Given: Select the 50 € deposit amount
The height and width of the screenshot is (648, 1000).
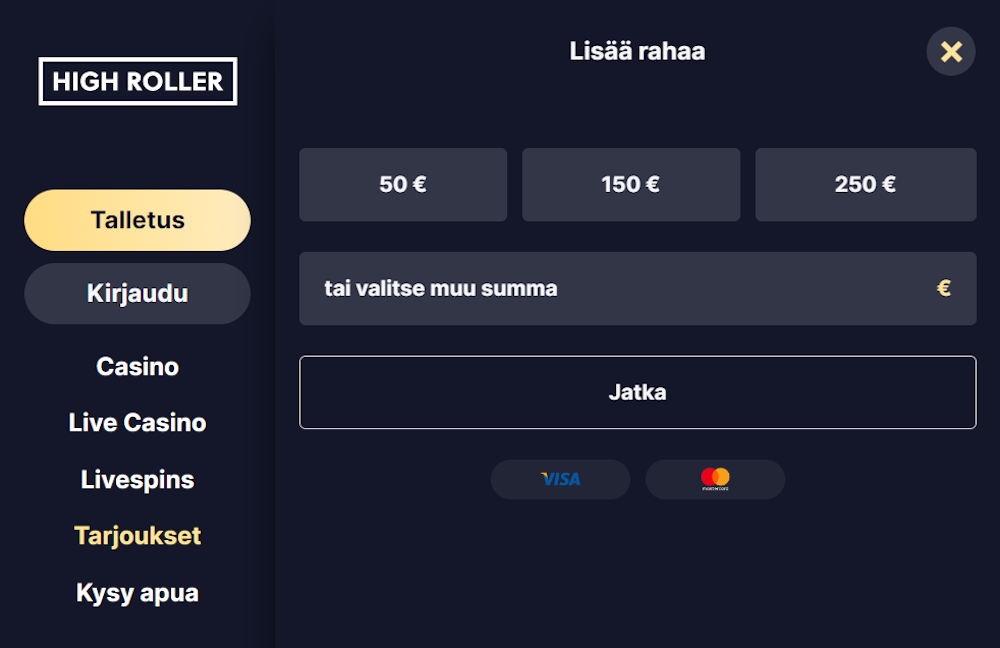Looking at the screenshot, I should point(402,184).
